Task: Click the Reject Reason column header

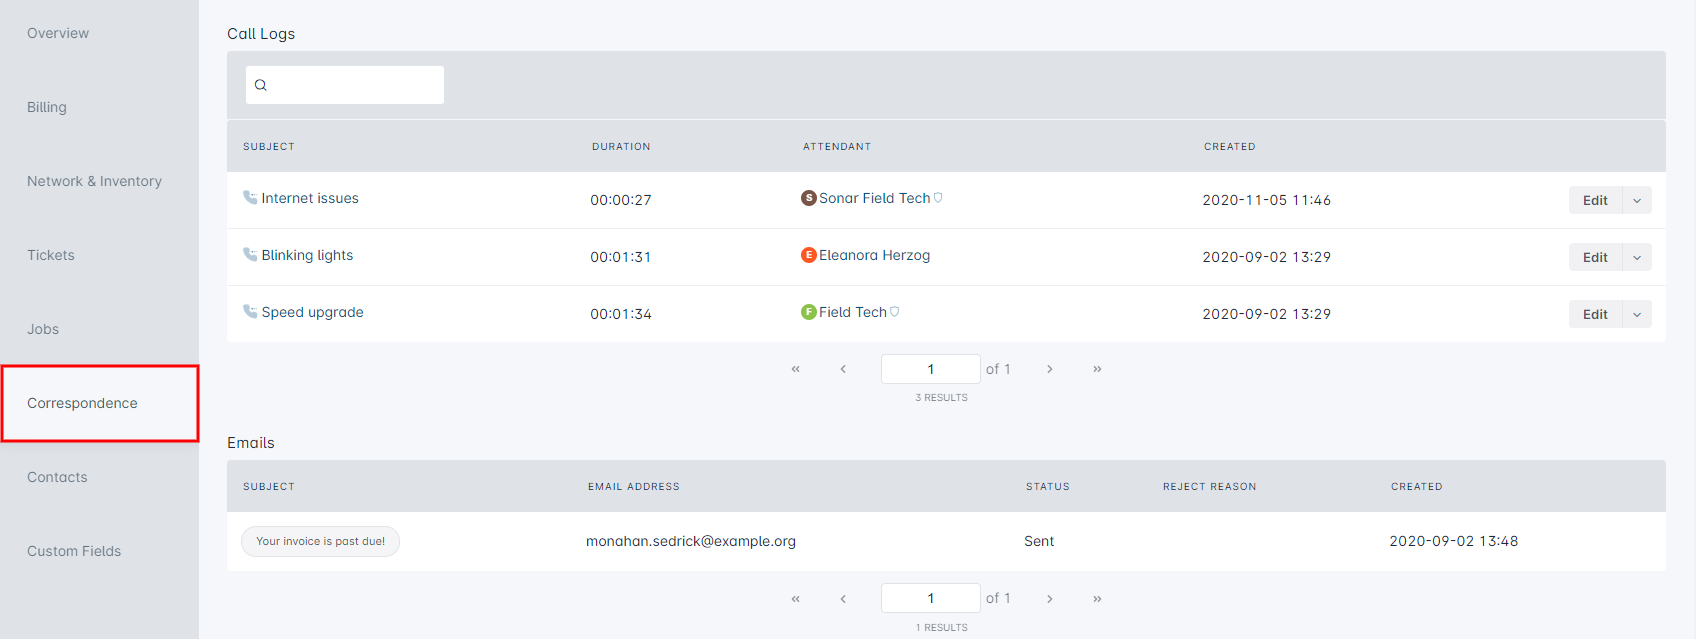Action: tap(1210, 486)
